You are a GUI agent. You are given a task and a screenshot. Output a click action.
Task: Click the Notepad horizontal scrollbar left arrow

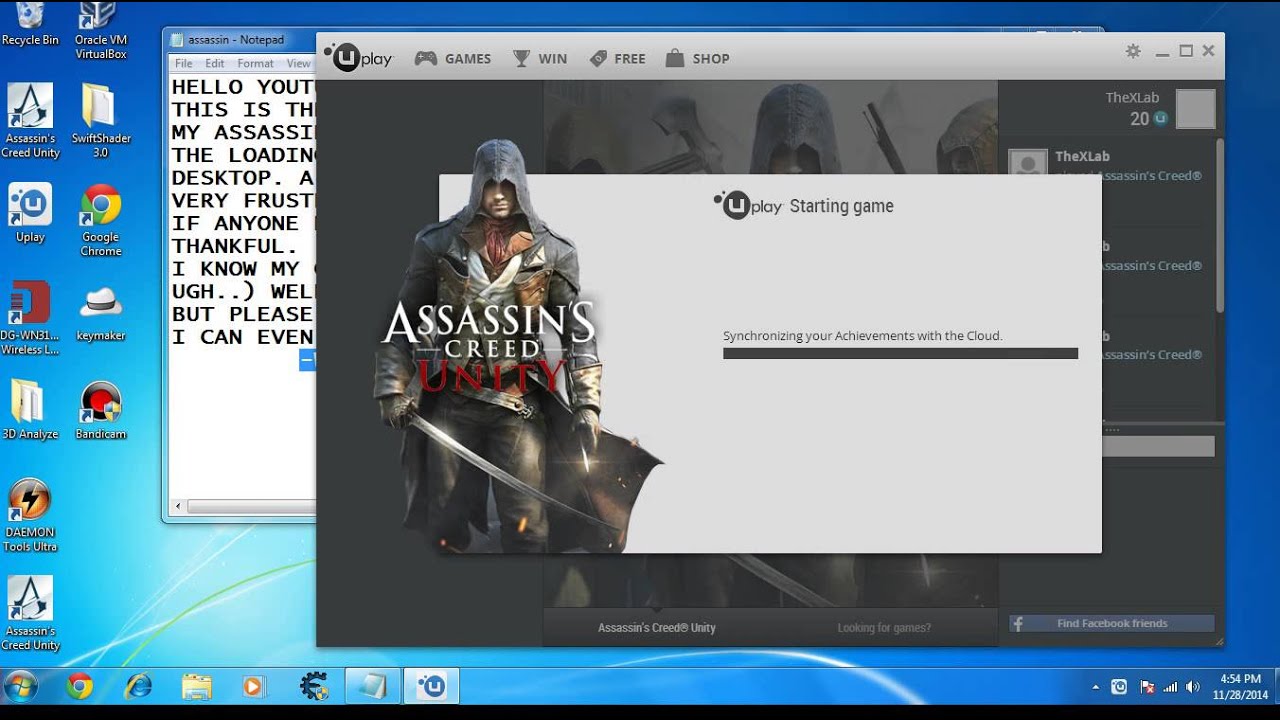point(180,505)
